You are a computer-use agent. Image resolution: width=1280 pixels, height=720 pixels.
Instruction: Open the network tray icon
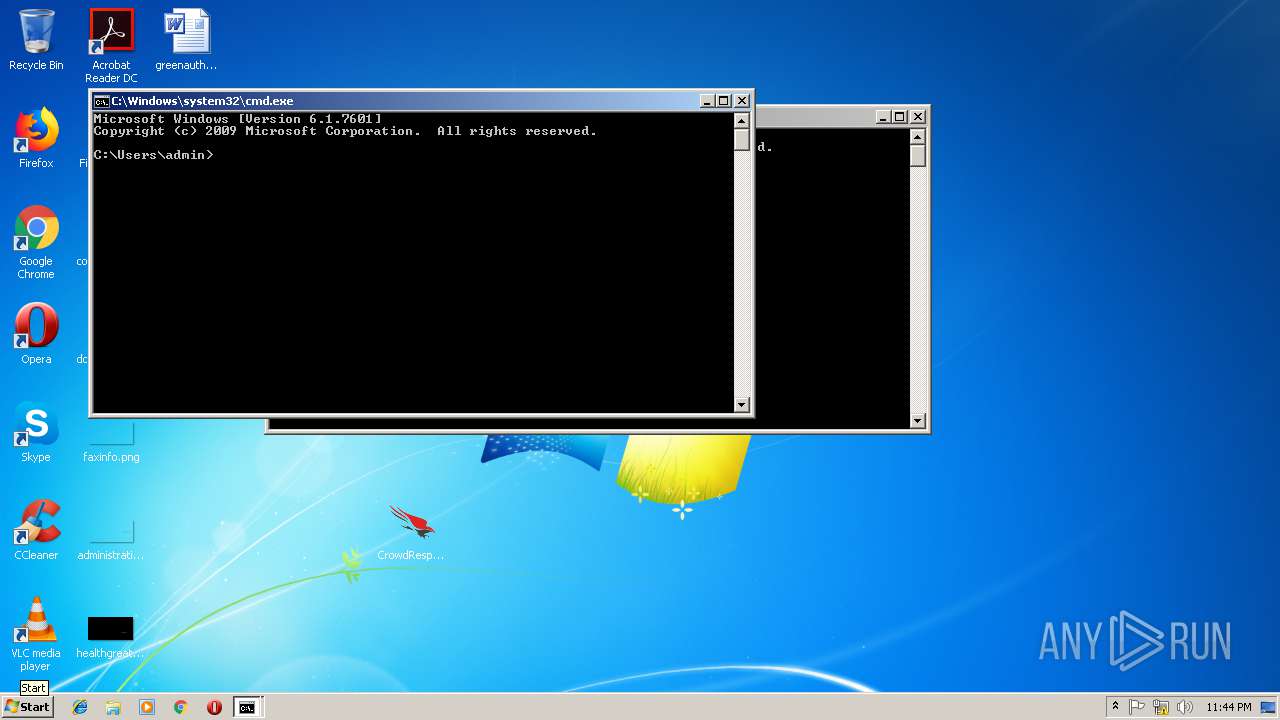tap(1161, 707)
